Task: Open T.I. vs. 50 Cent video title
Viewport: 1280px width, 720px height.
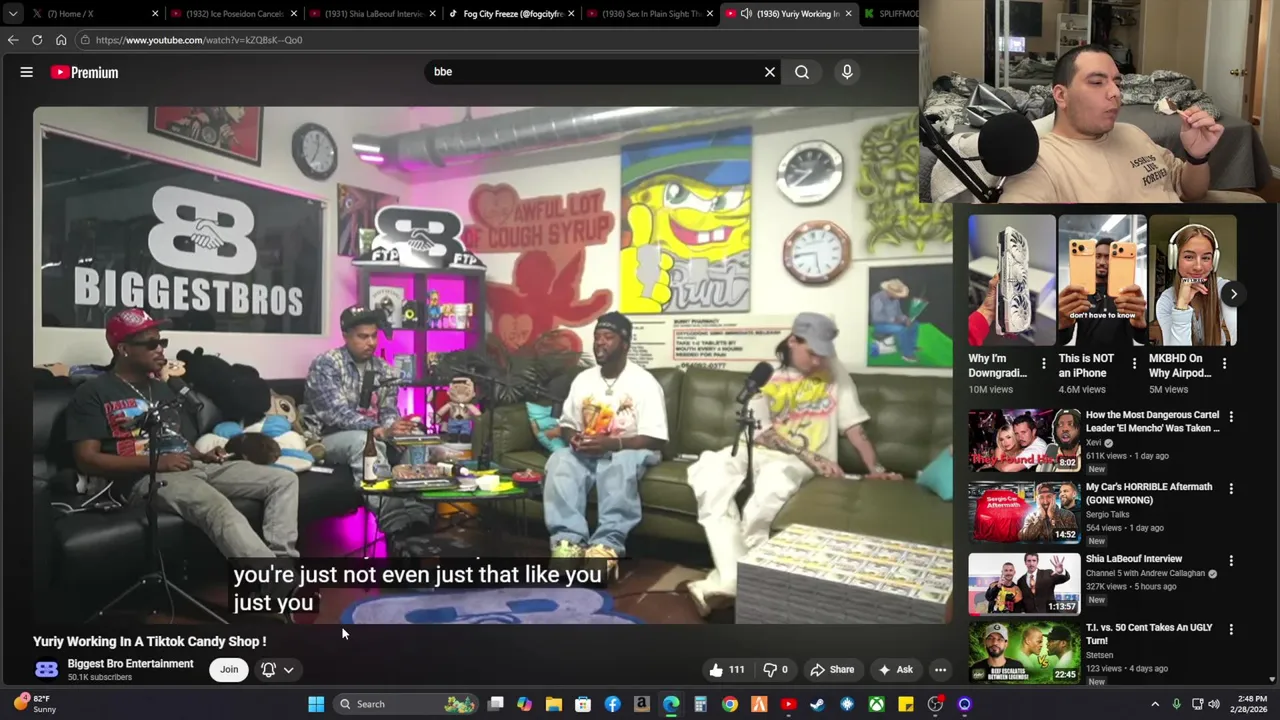Action: 1149,634
